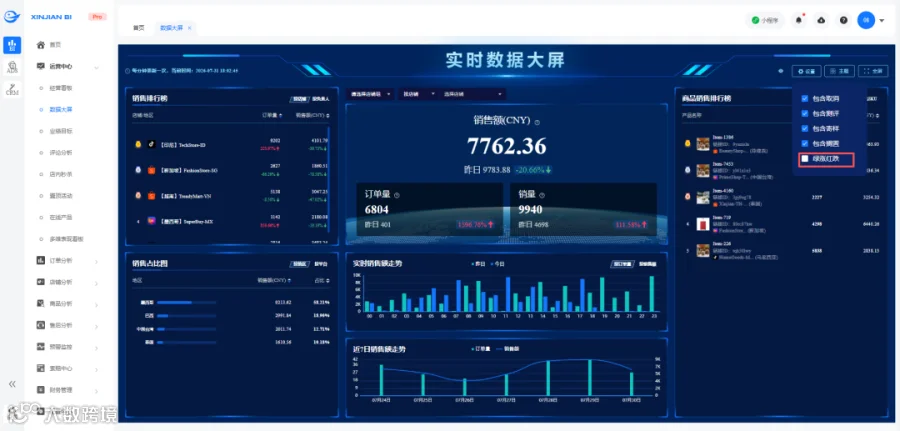Click the platform icon of SuperBuy-MX row
Image resolution: width=900 pixels, height=431 pixels.
(x=152, y=221)
